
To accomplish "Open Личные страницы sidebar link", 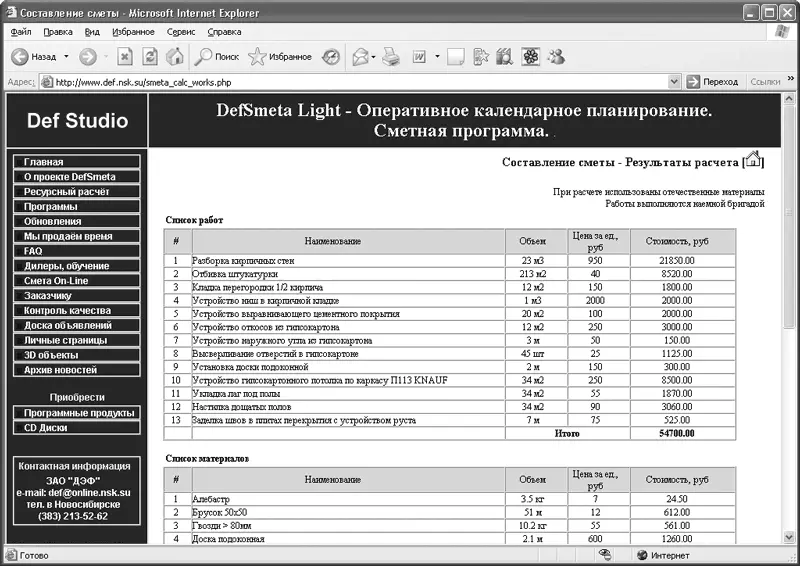I will pyautogui.click(x=77, y=339).
